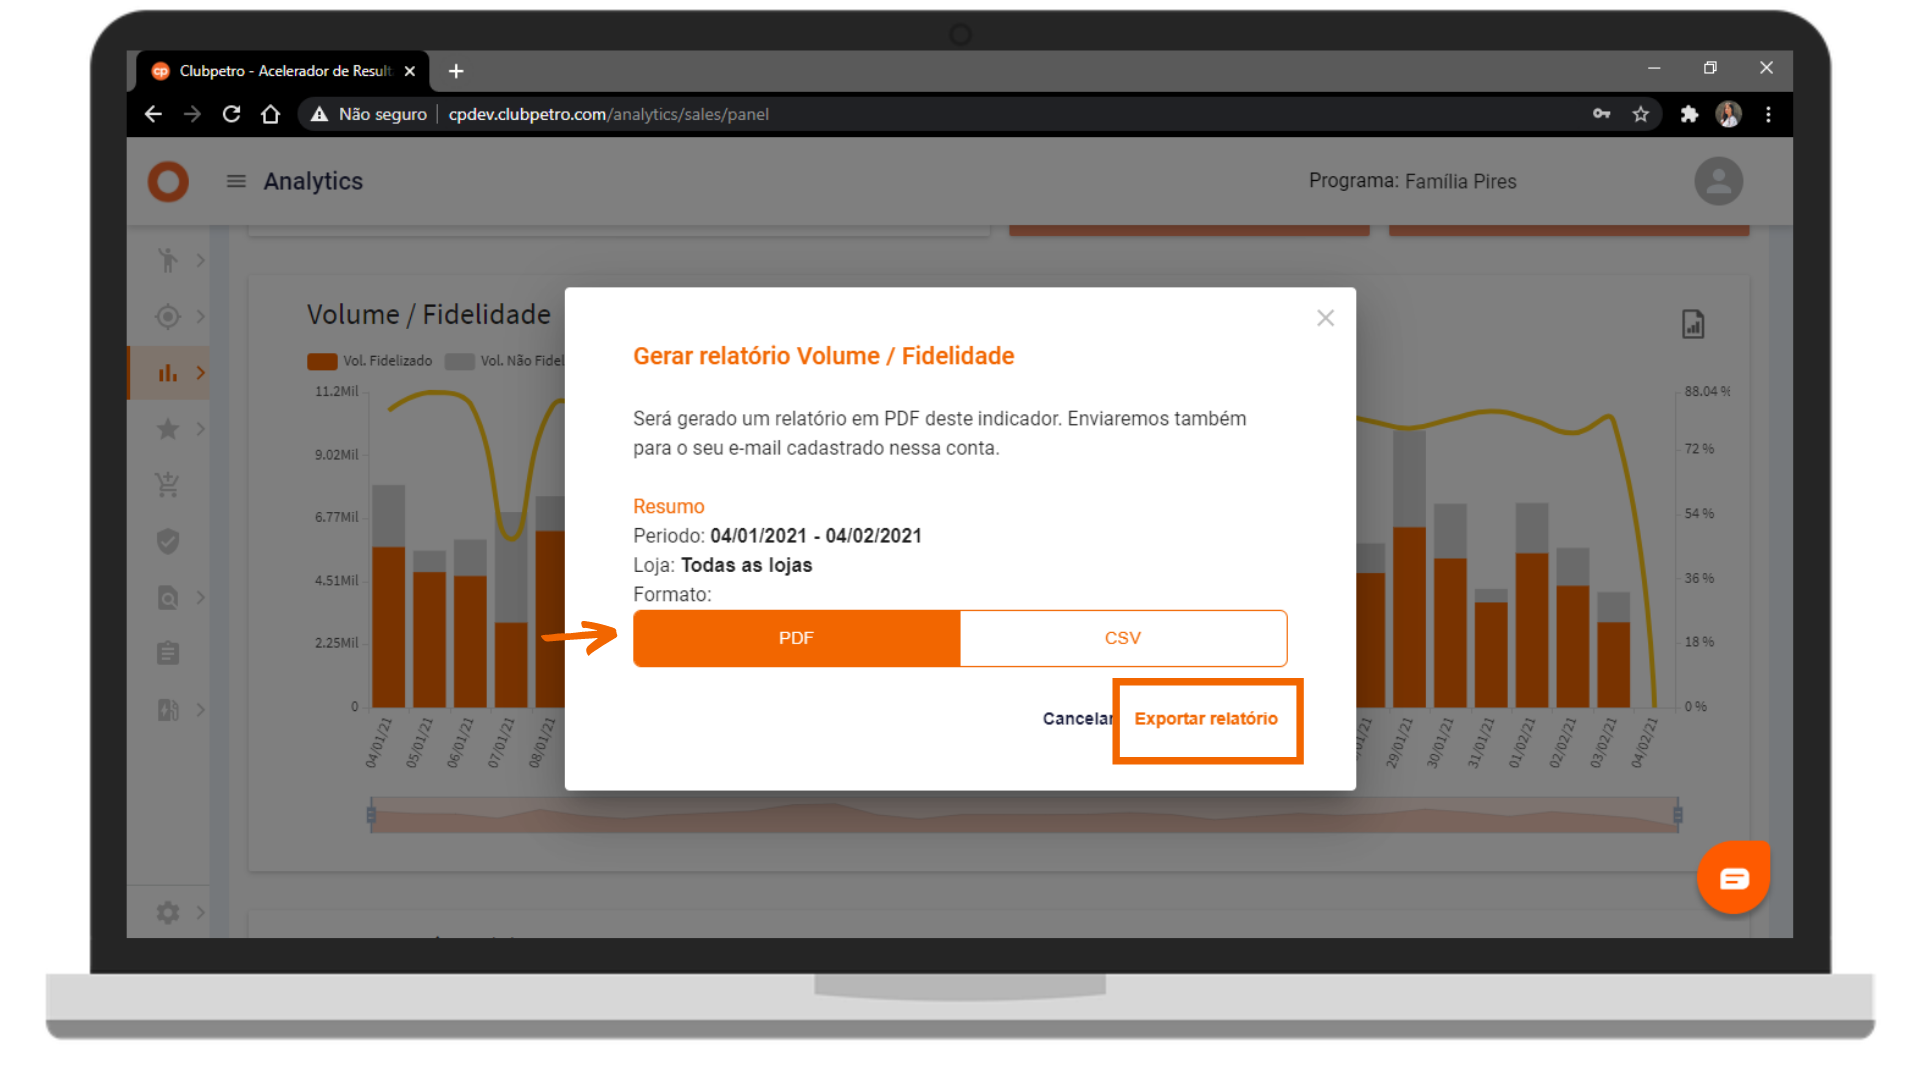Open the orange chat widget
The height and width of the screenshot is (1080, 1920).
[x=1733, y=878]
